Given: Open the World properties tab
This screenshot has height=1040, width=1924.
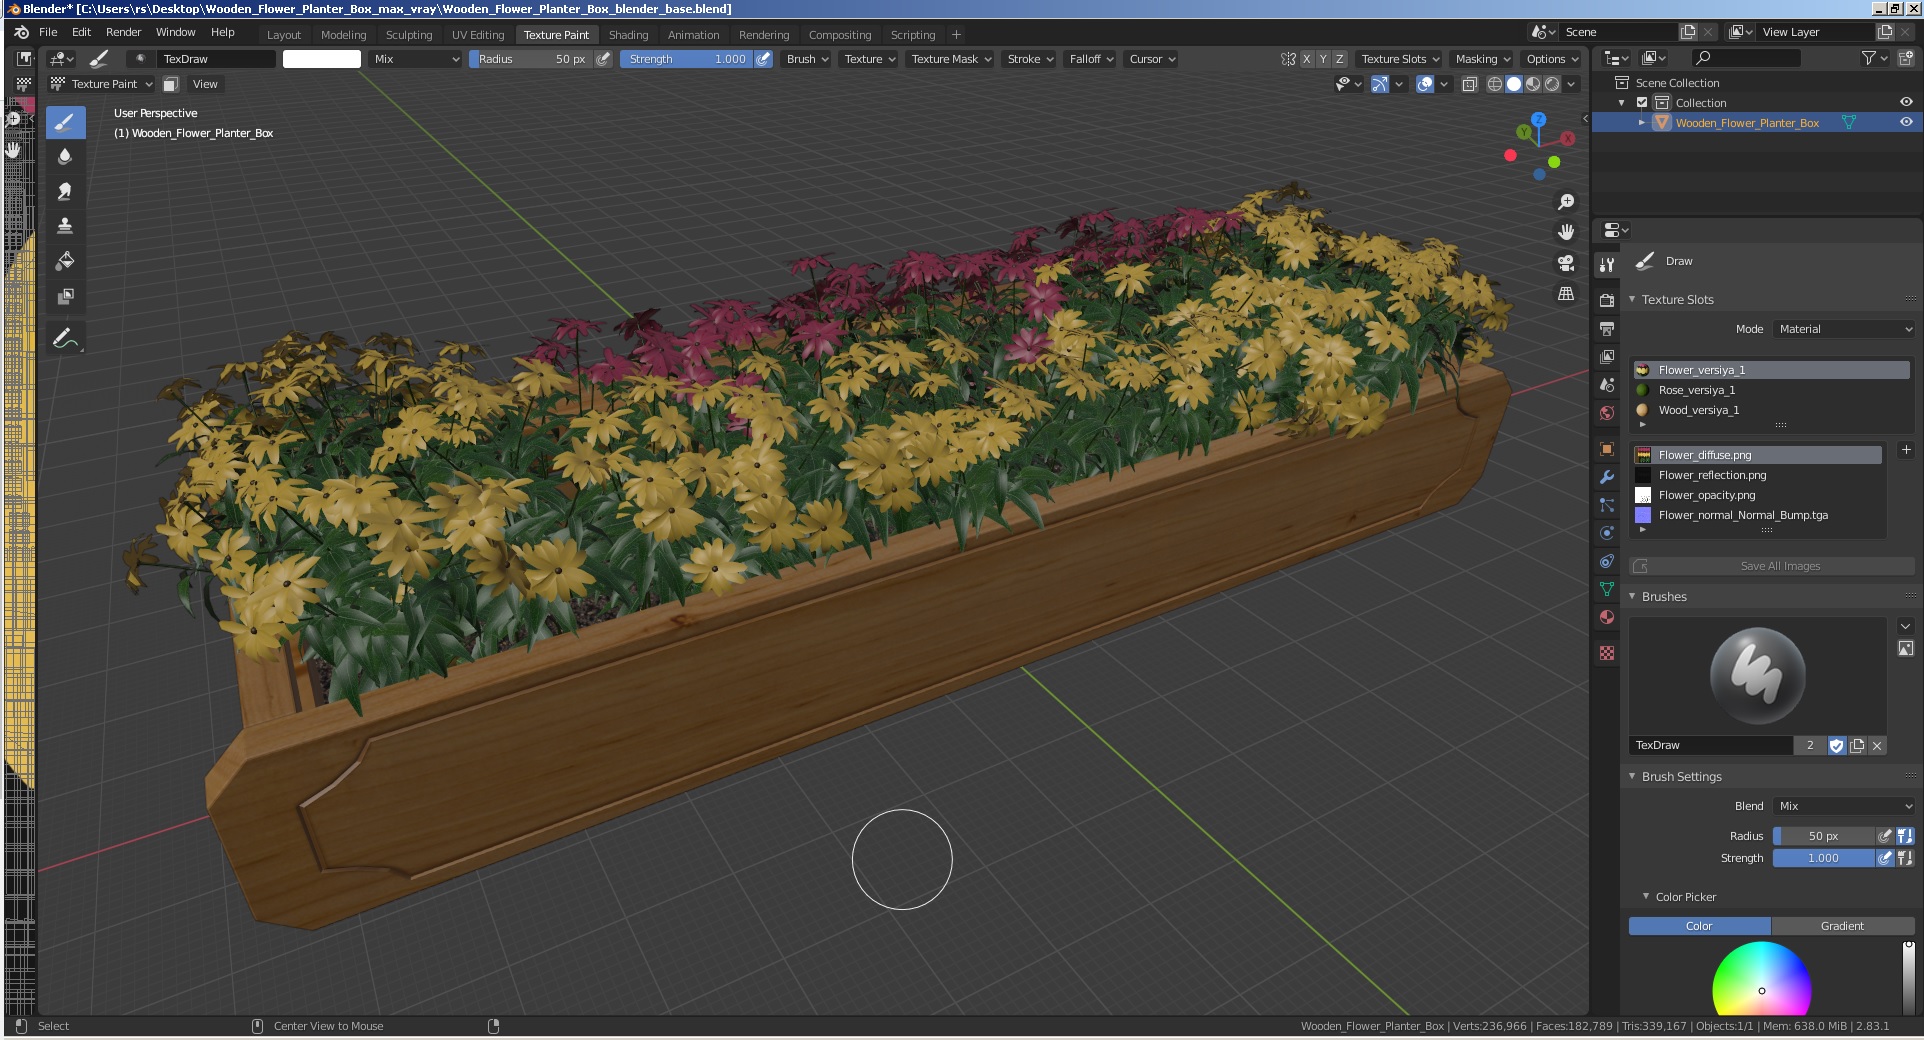Looking at the screenshot, I should (x=1607, y=413).
